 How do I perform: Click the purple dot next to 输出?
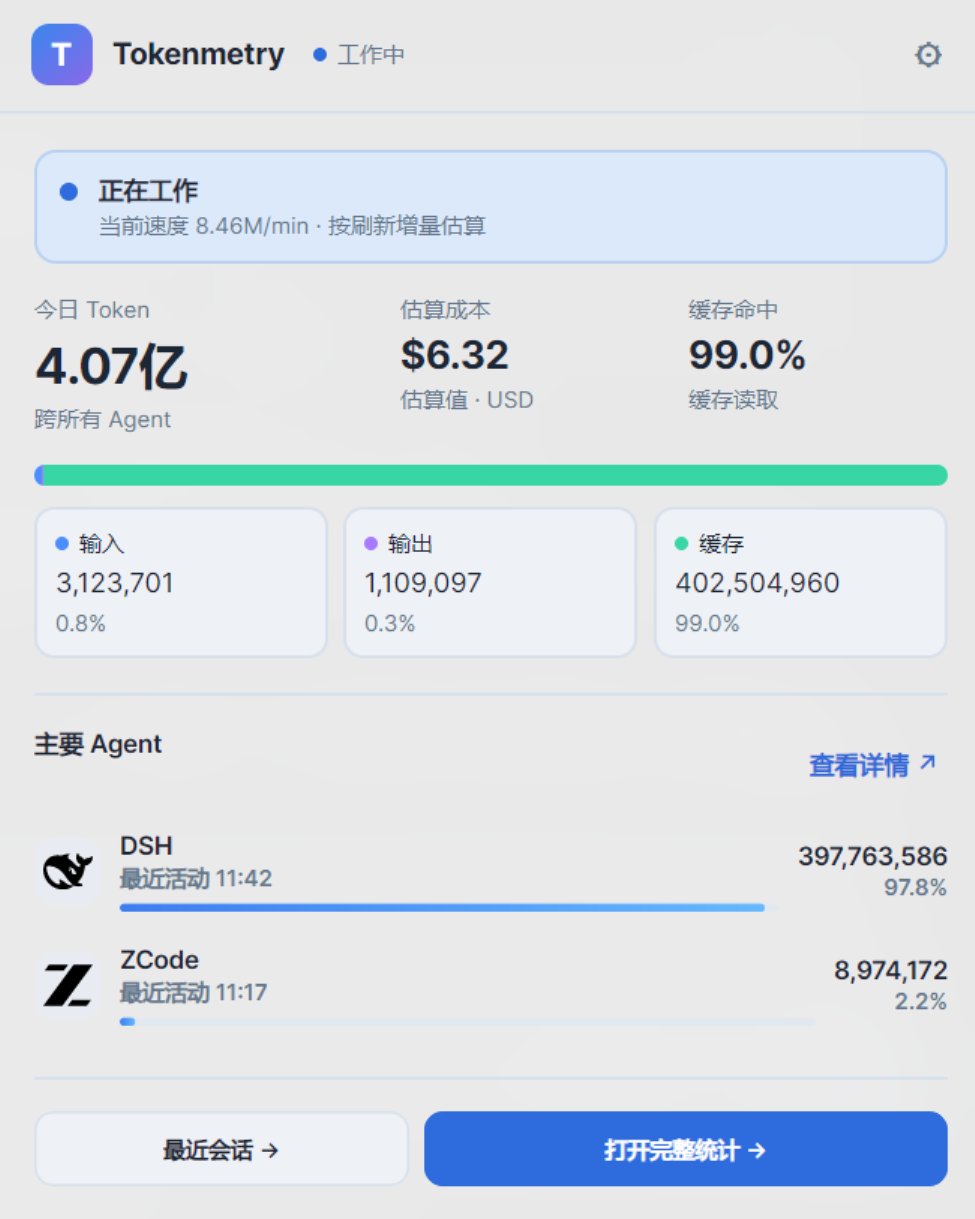point(371,544)
